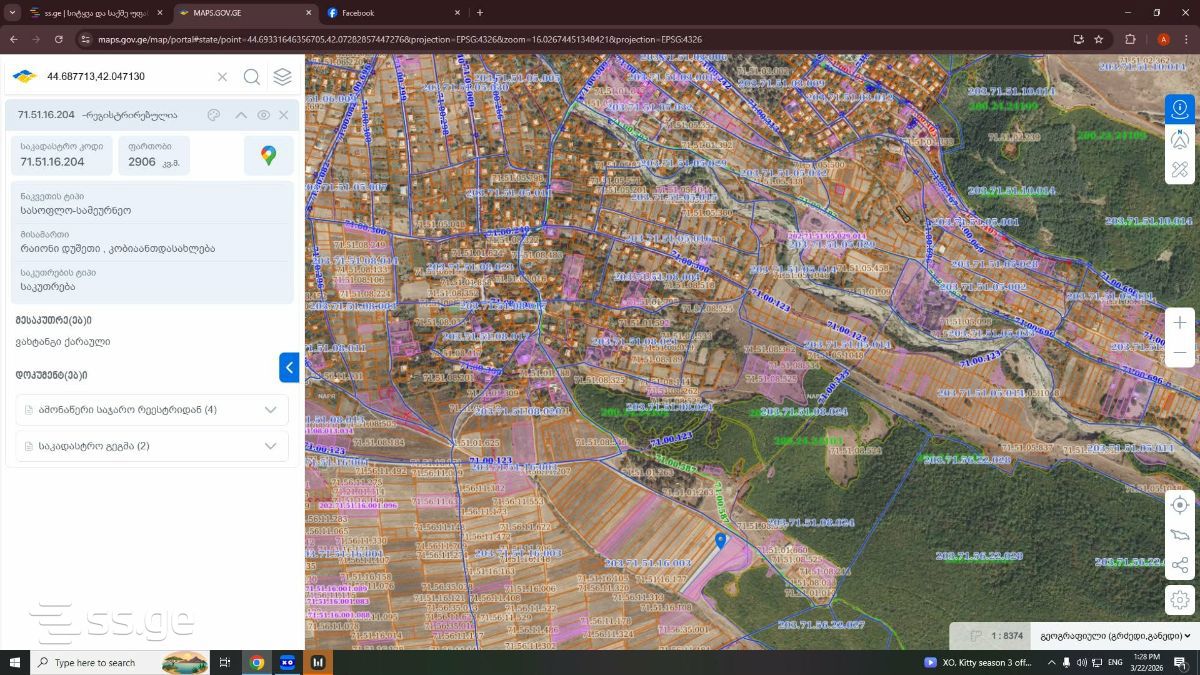
Task: Select the measurement tools icon
Action: (1180, 169)
